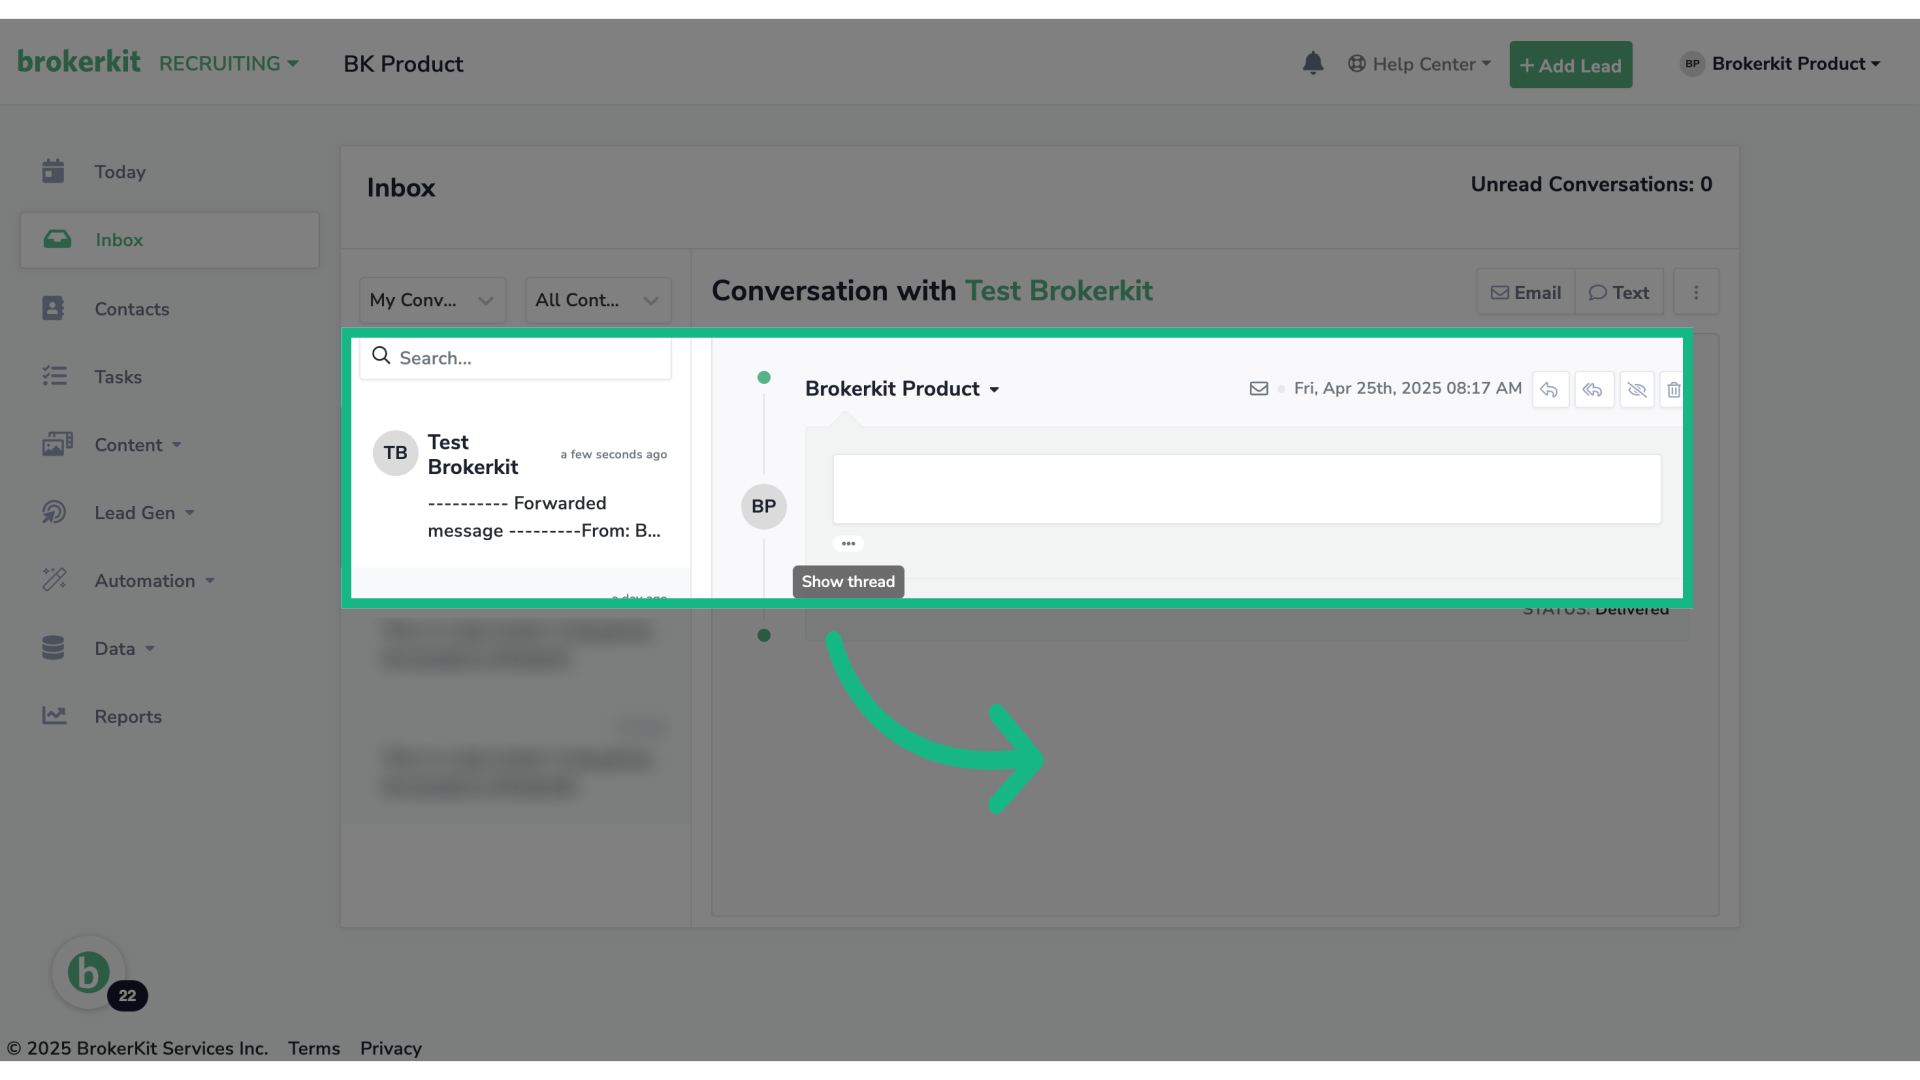
Task: Click the Content media icon
Action: [x=57, y=444]
